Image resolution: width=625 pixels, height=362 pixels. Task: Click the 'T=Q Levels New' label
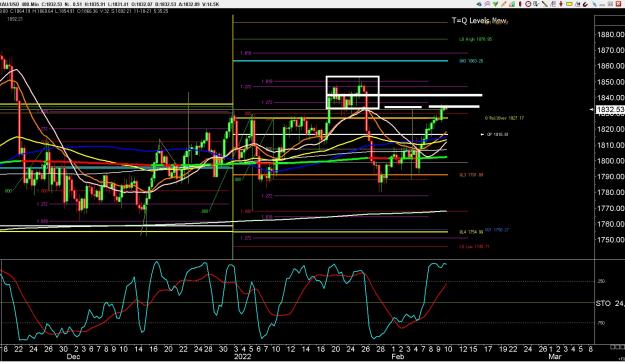[480, 21]
